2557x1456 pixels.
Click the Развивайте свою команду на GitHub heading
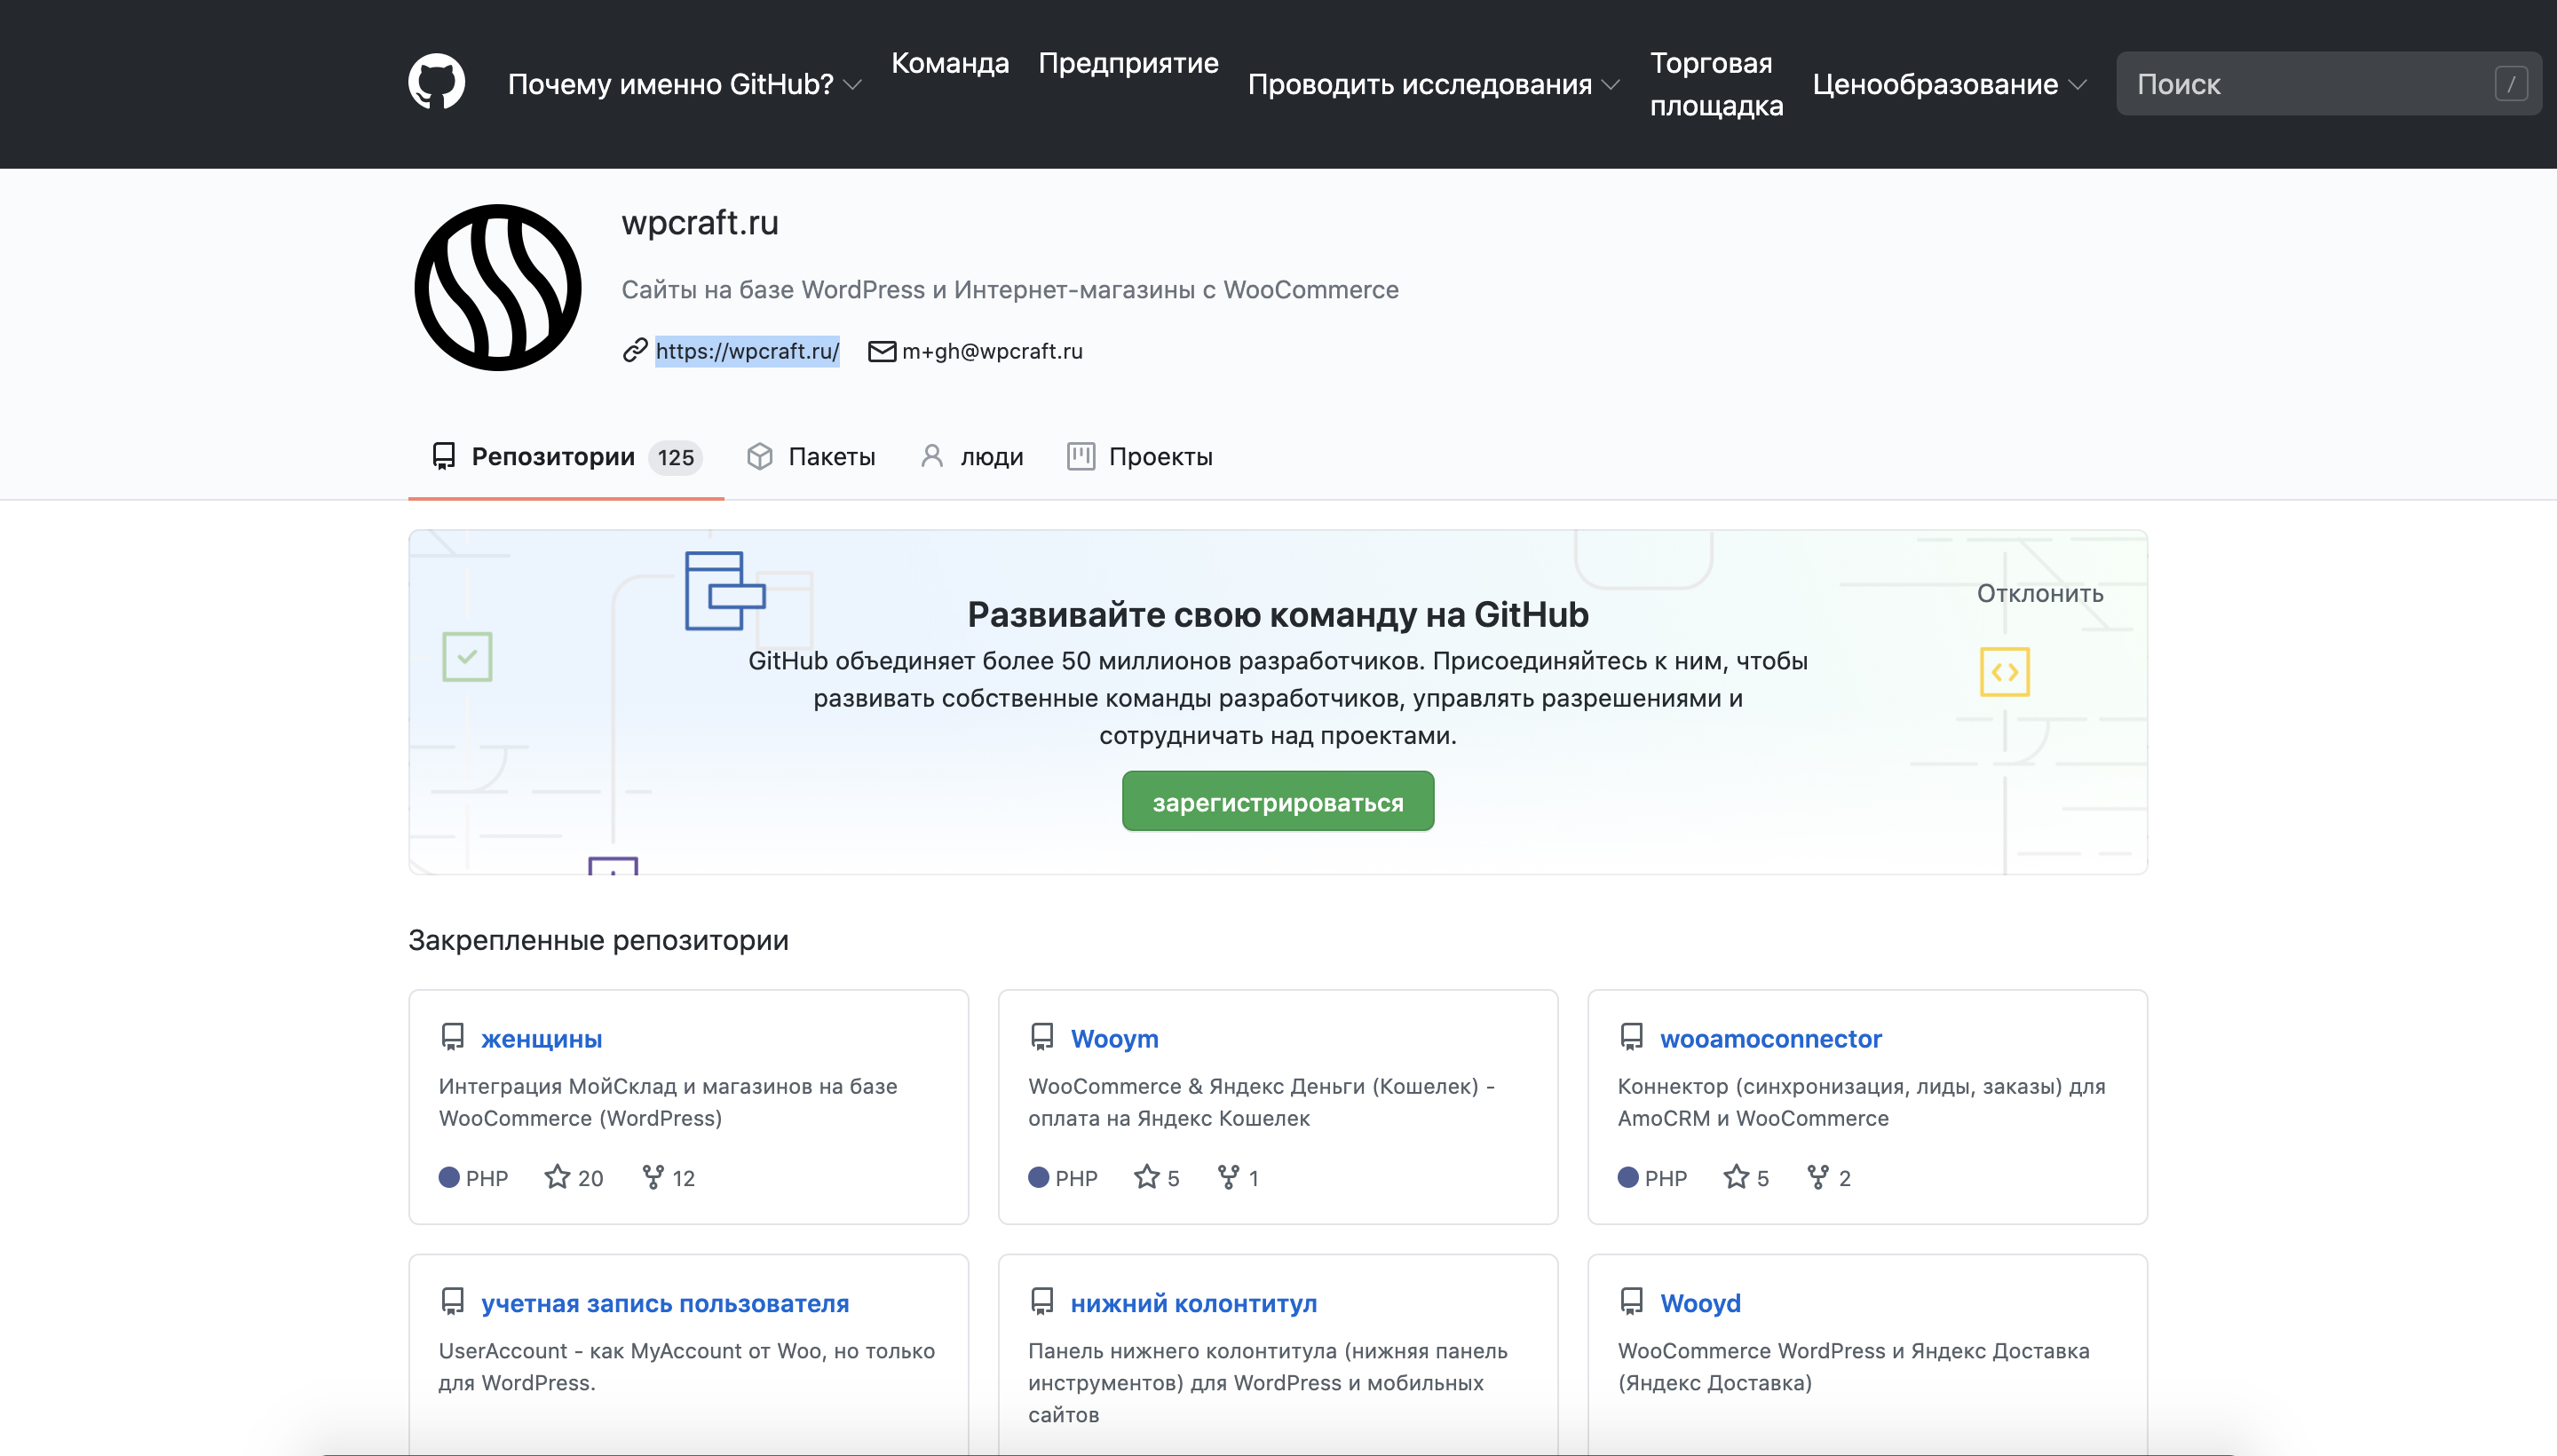pyautogui.click(x=1278, y=614)
